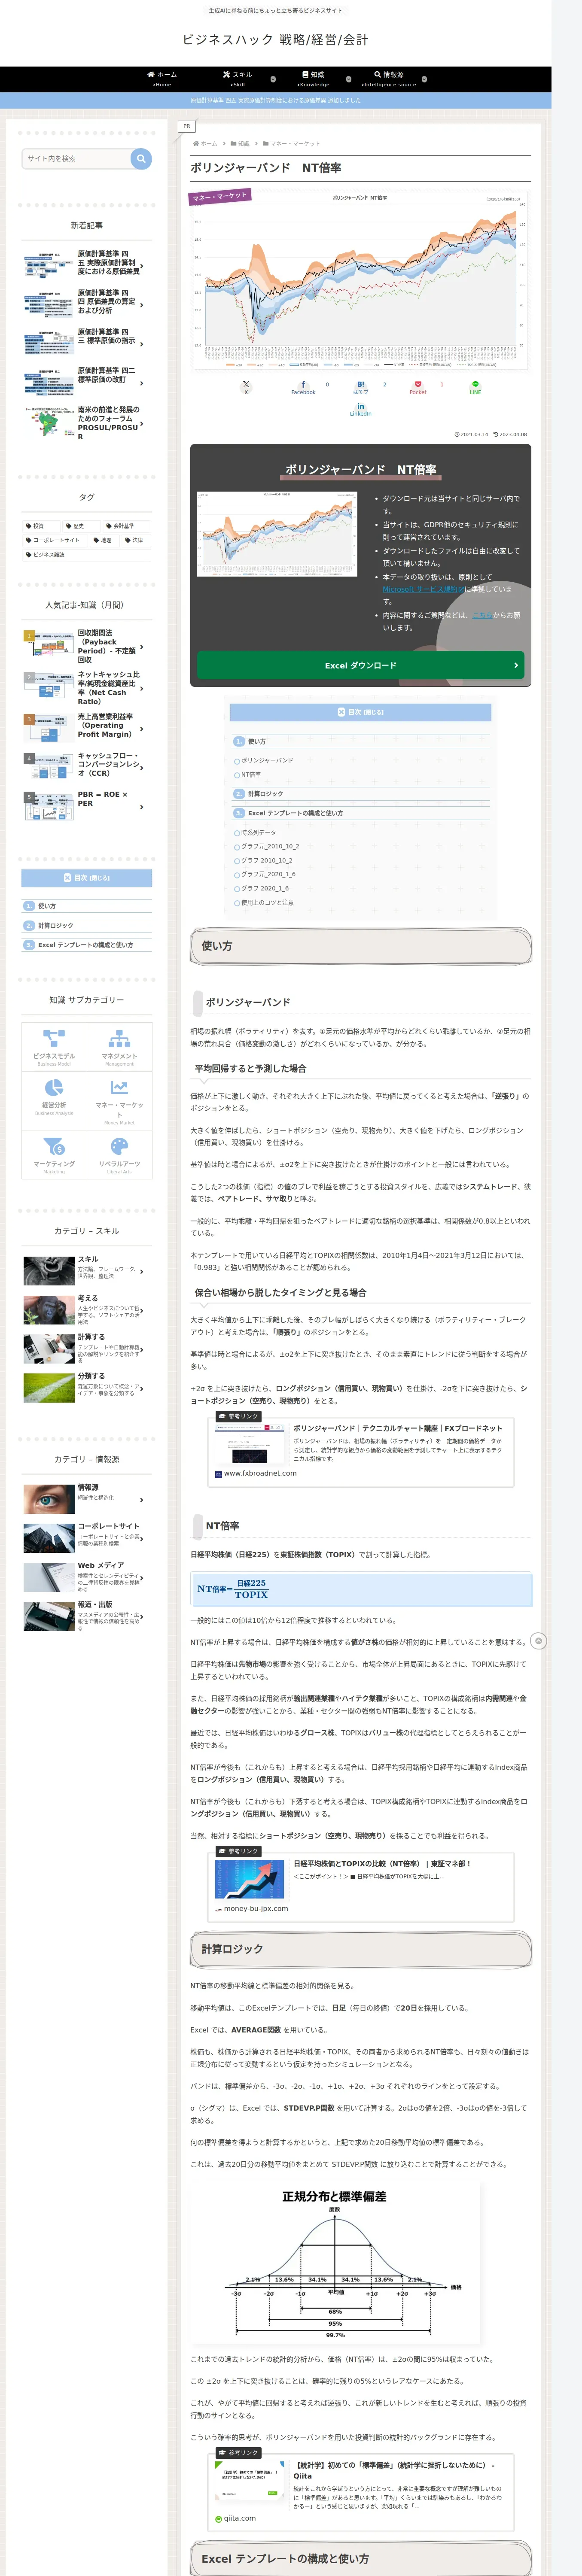Expand the 情報源 menu dropdown arrow
This screenshot has width=582, height=2576.
tap(424, 79)
